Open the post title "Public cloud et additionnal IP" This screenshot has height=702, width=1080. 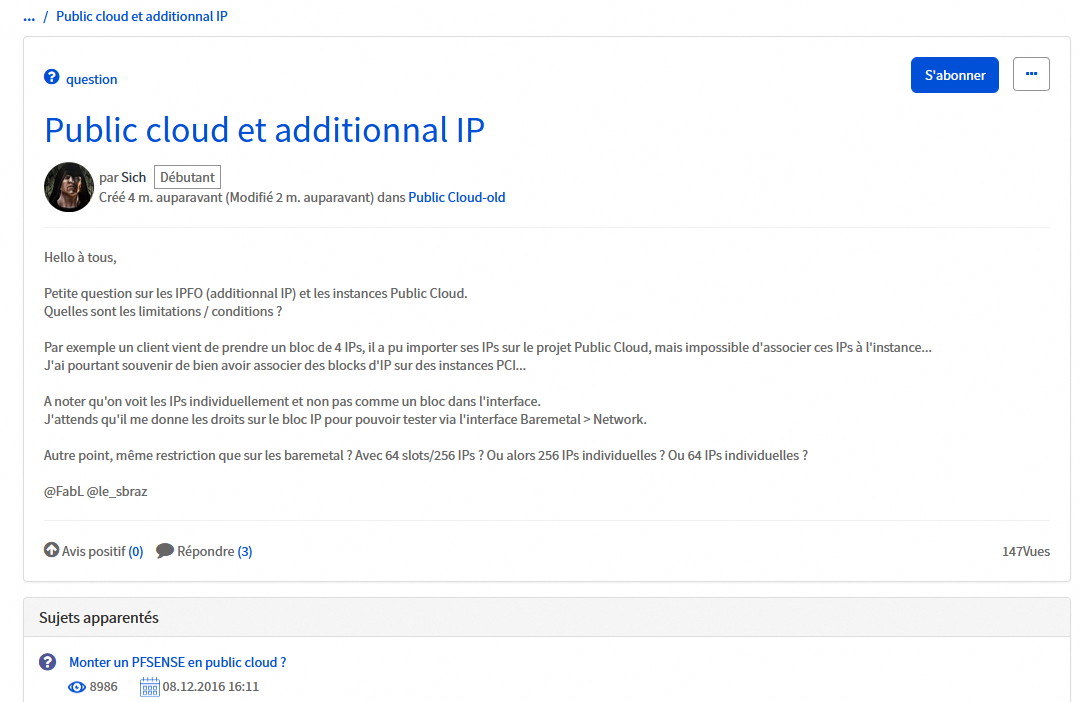tap(264, 130)
